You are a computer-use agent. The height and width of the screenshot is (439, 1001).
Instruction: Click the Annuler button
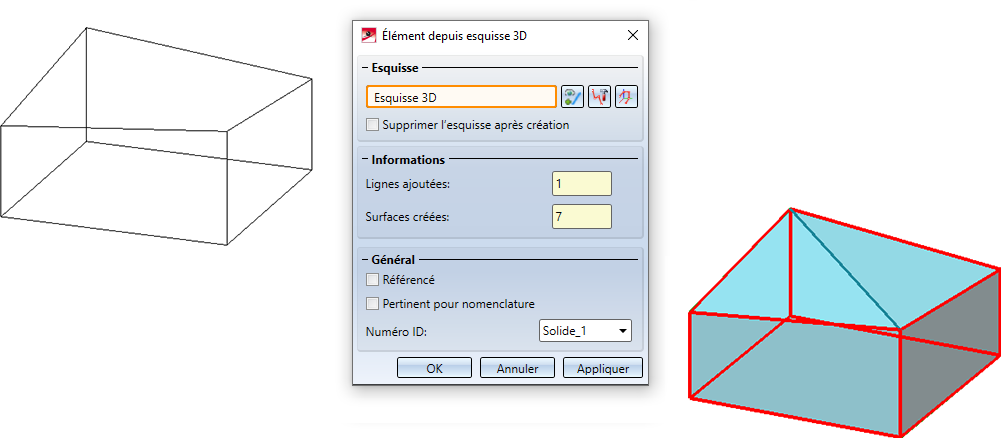[x=517, y=368]
